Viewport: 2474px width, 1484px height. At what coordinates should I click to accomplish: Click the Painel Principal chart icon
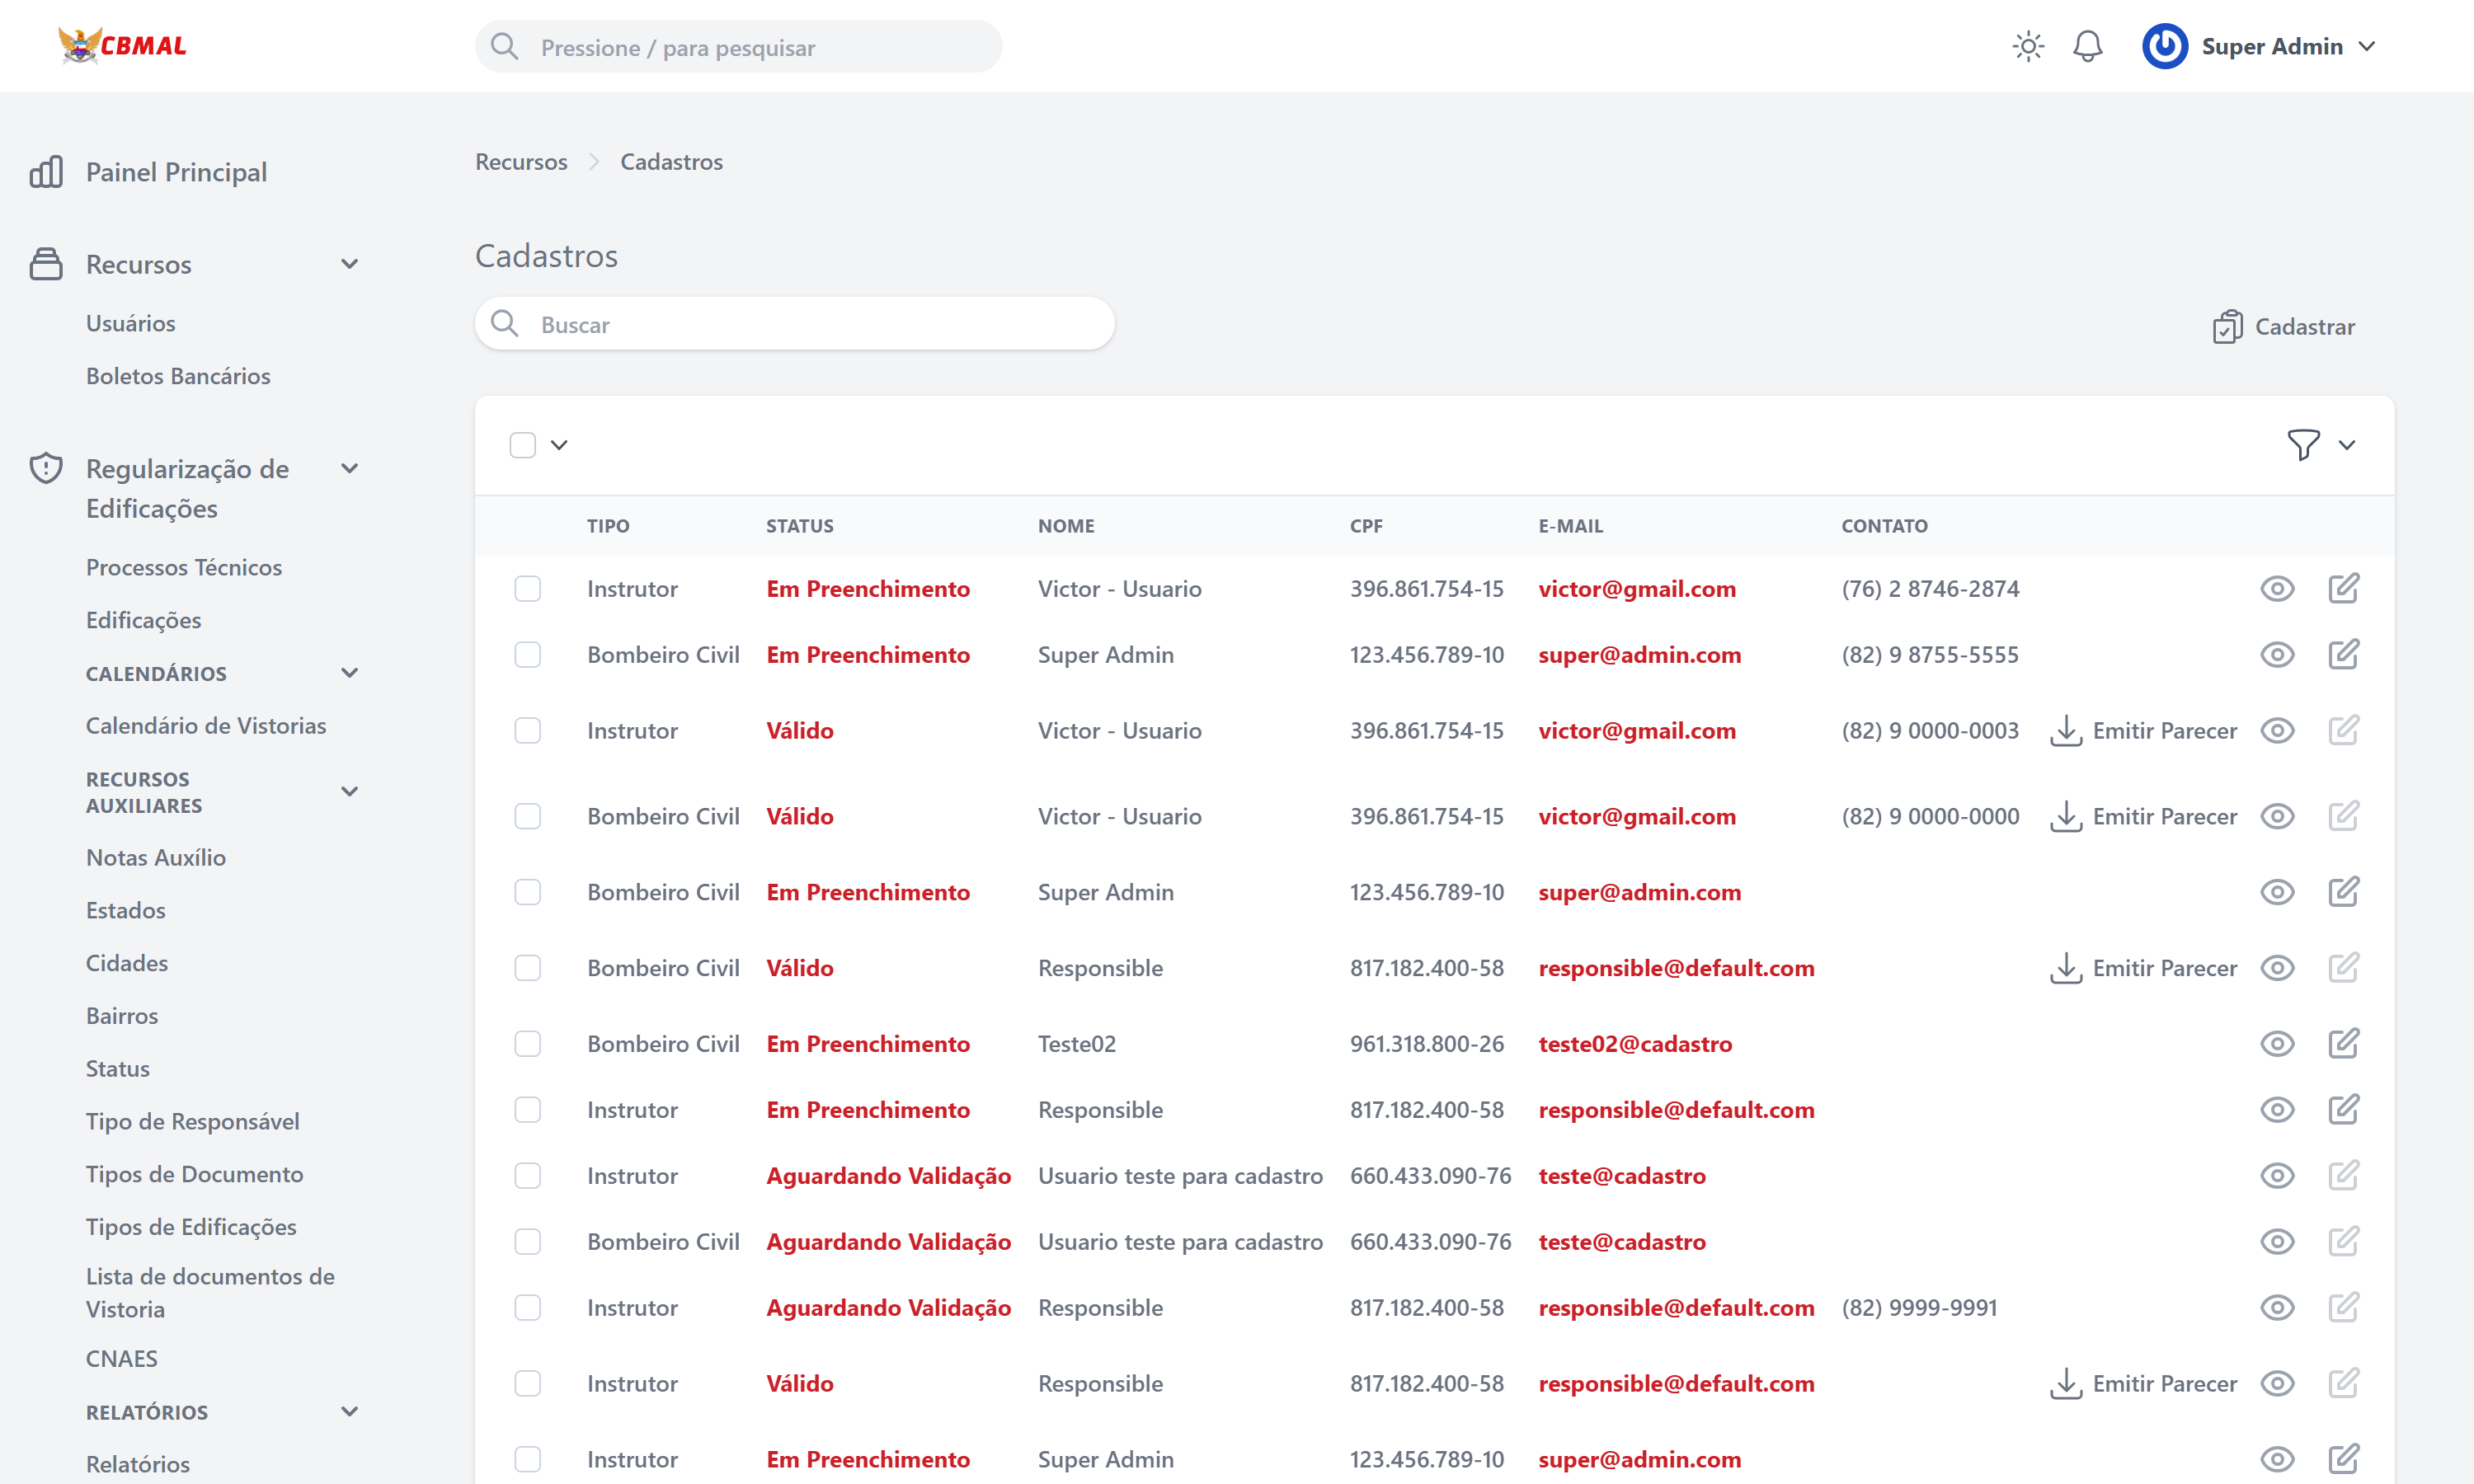46,172
